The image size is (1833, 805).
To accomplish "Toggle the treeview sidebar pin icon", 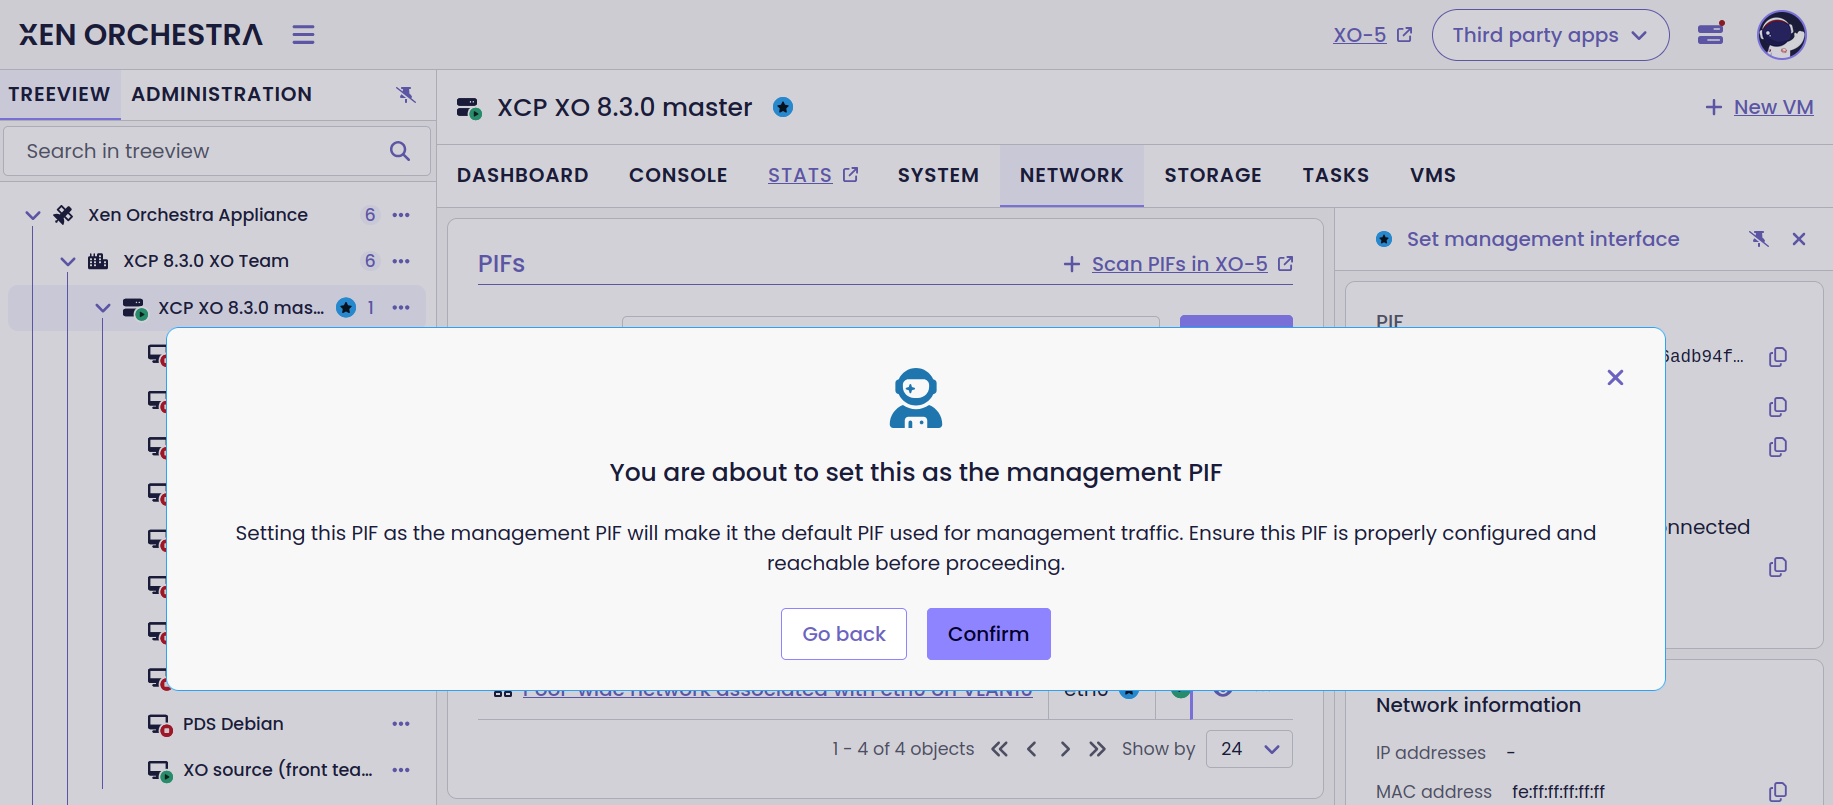I will (x=406, y=94).
